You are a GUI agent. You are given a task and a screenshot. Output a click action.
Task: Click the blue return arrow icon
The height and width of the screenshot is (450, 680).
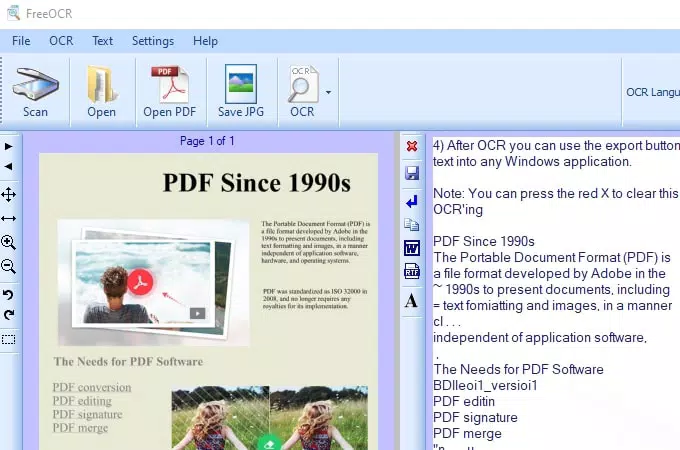click(412, 202)
